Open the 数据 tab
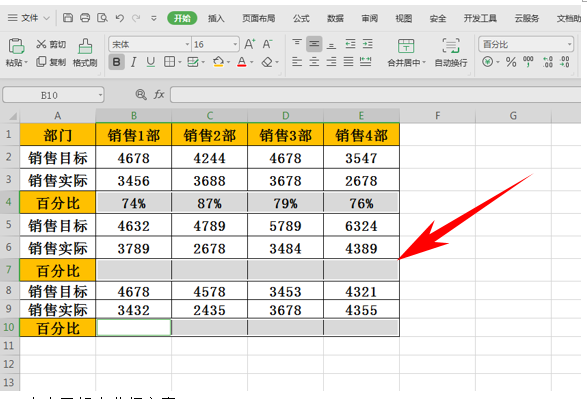Screen dimensions: 587x399 pyautogui.click(x=335, y=18)
